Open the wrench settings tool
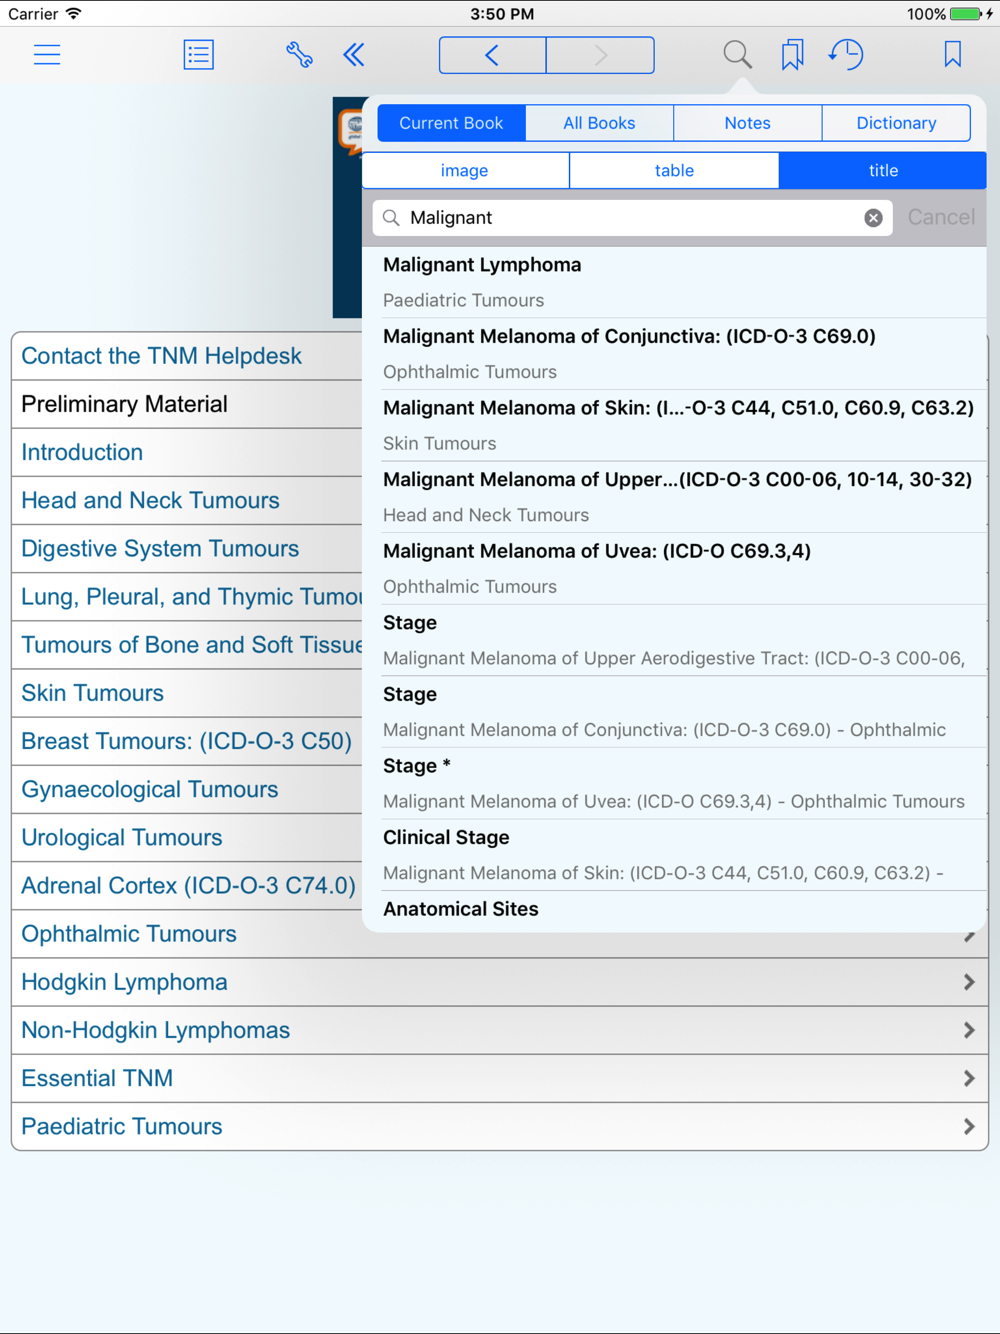Screen dimensions: 1000x1334 point(299,55)
